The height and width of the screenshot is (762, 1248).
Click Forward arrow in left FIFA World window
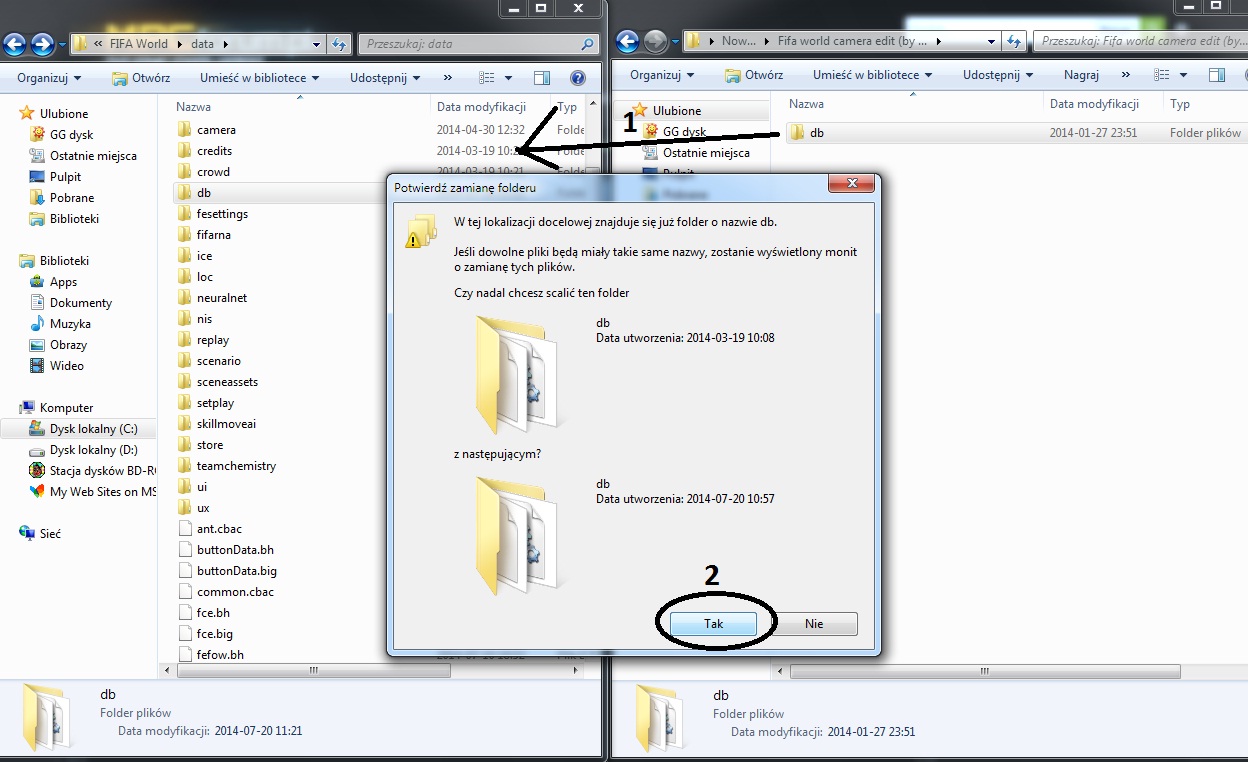click(43, 43)
